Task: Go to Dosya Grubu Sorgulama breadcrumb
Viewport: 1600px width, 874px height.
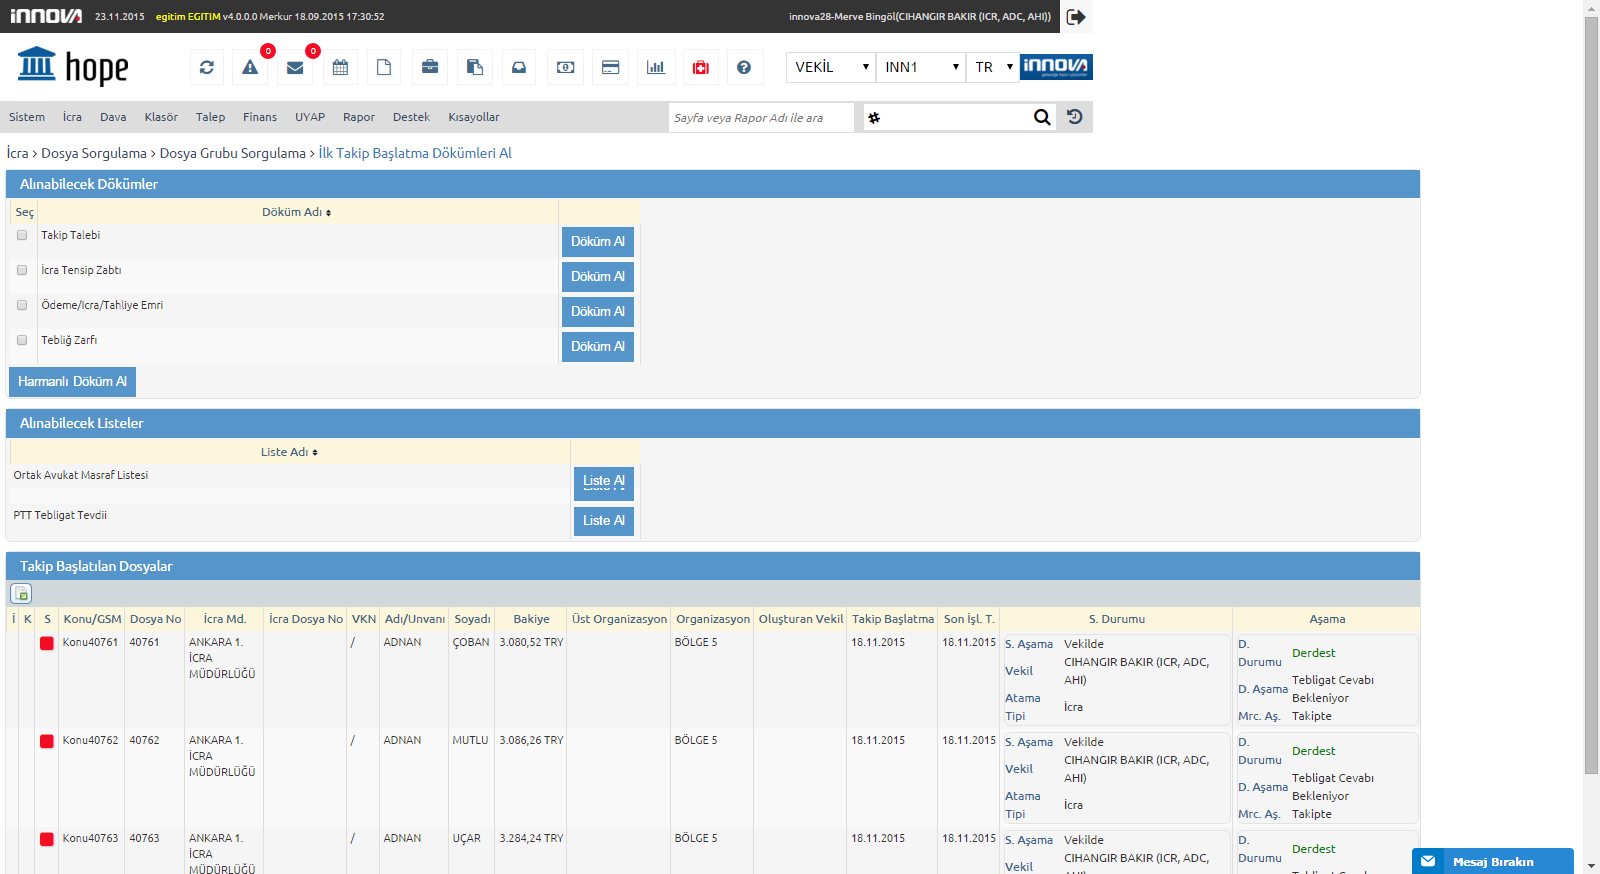Action: pyautogui.click(x=233, y=153)
